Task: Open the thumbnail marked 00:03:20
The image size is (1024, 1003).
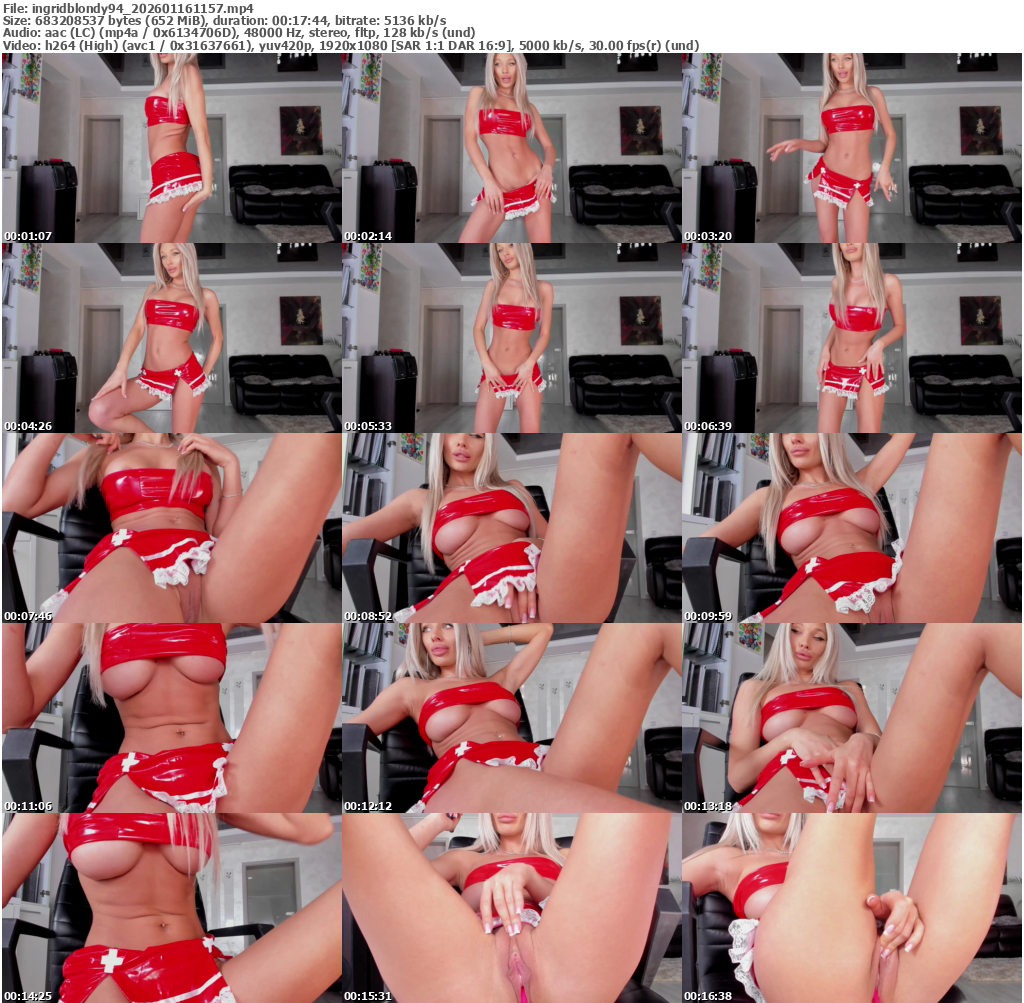Action: [851, 148]
